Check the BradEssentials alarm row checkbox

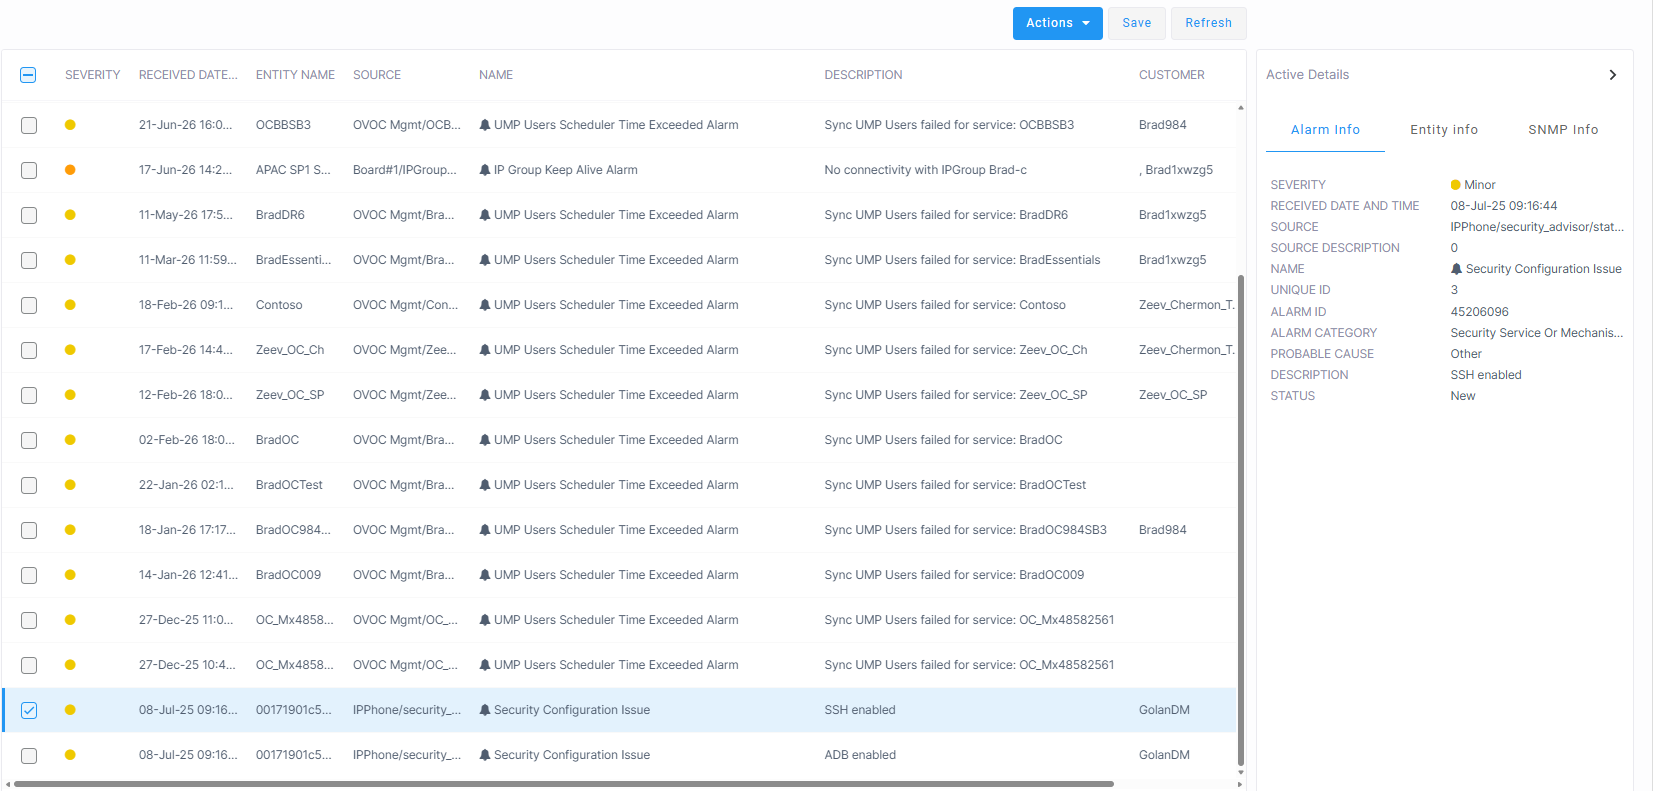[x=29, y=260]
